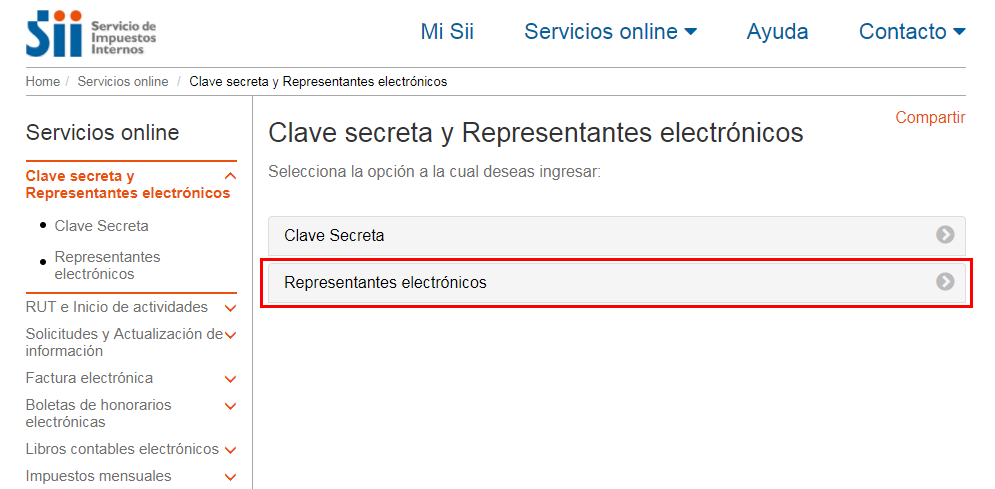
Task: Select the Representantes electrónicos option row
Action: [617, 282]
